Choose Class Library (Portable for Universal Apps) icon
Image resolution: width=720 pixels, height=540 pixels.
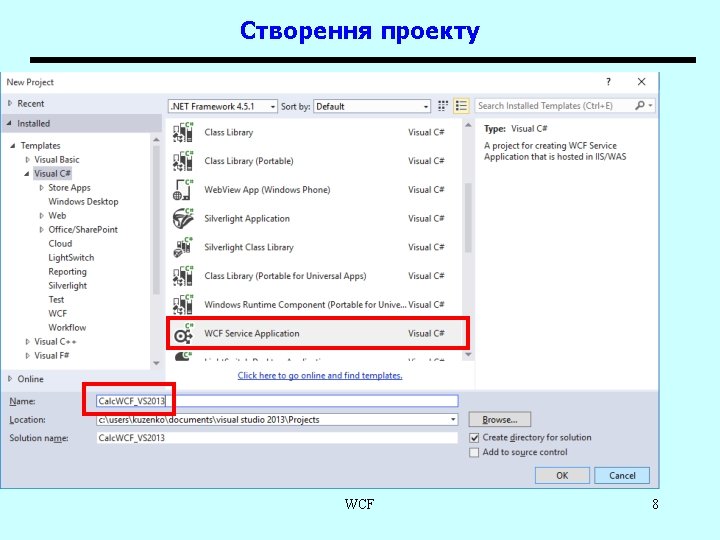(x=183, y=276)
